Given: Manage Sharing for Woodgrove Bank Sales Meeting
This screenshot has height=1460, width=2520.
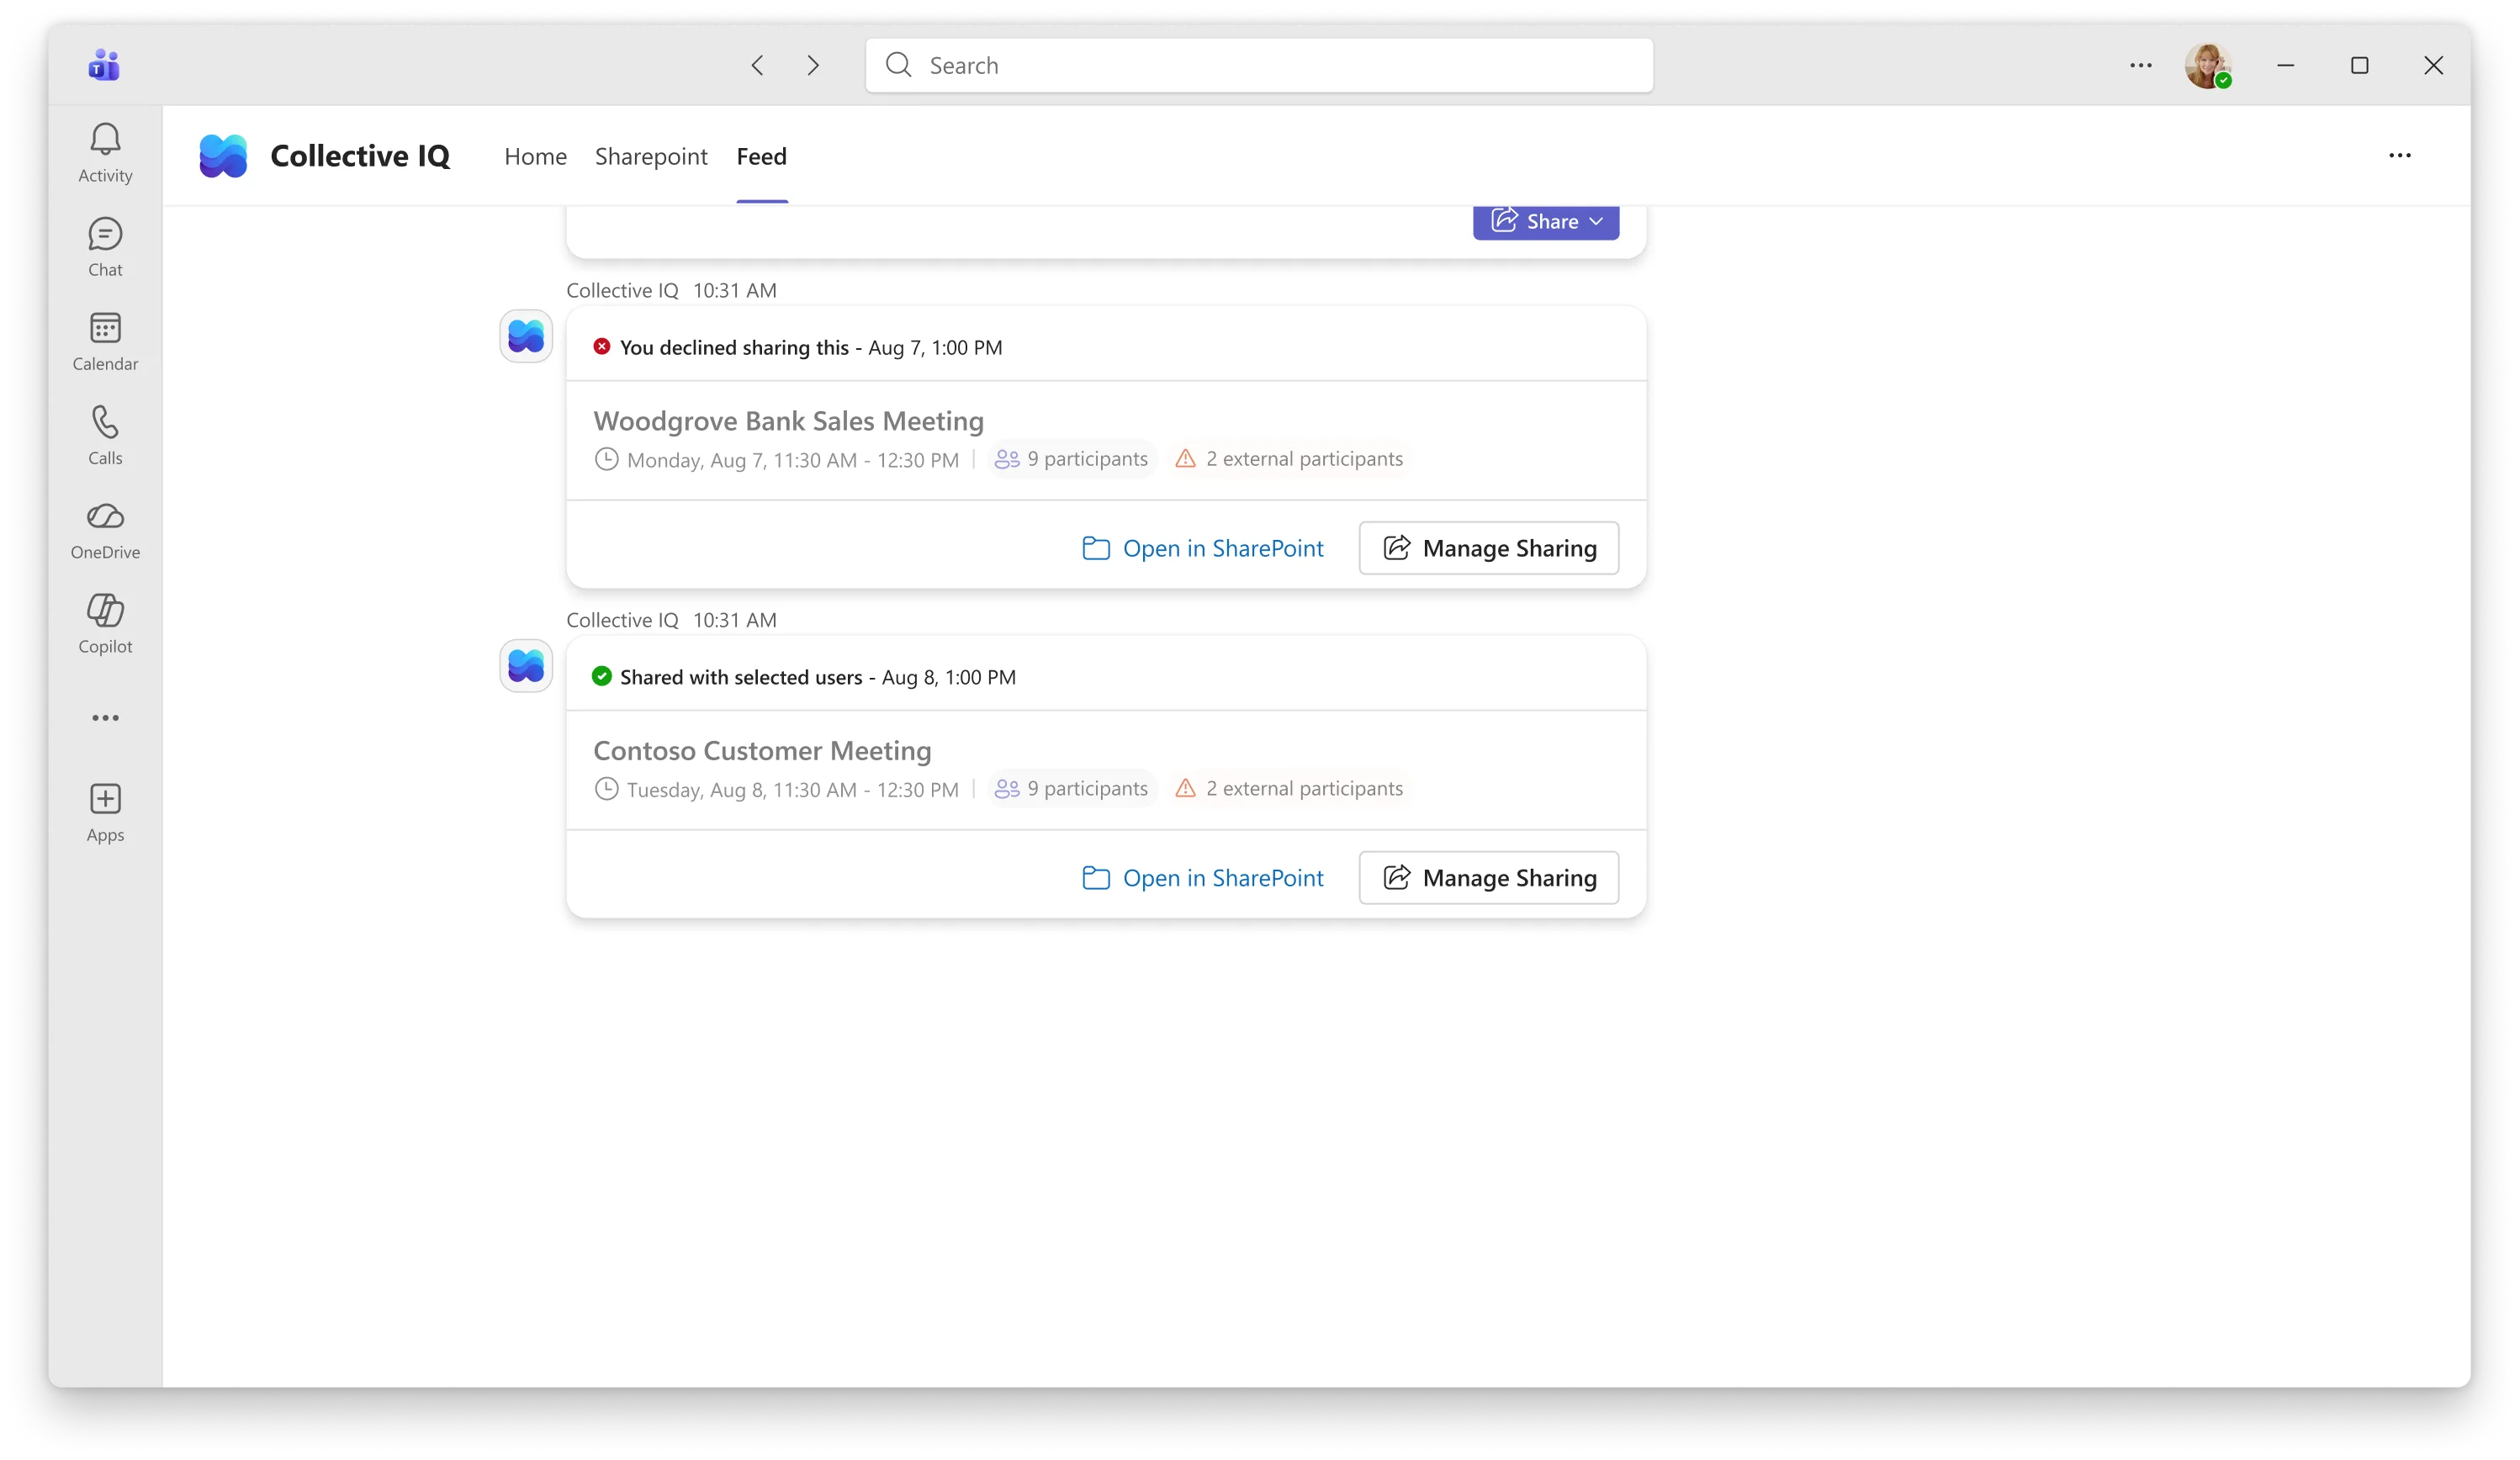Looking at the screenshot, I should coord(1488,548).
